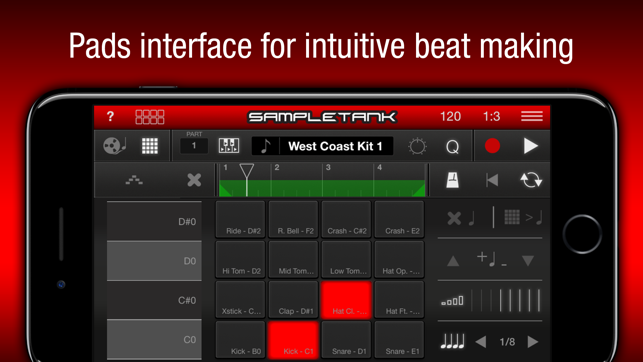Toggle the loop cycle icon

pyautogui.click(x=531, y=180)
